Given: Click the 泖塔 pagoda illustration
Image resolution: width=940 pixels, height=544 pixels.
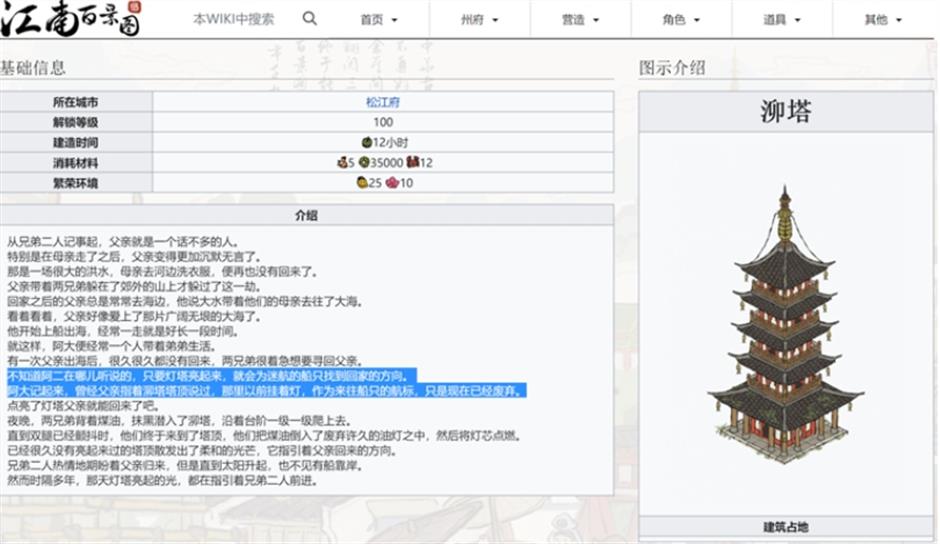Looking at the screenshot, I should click(785, 324).
